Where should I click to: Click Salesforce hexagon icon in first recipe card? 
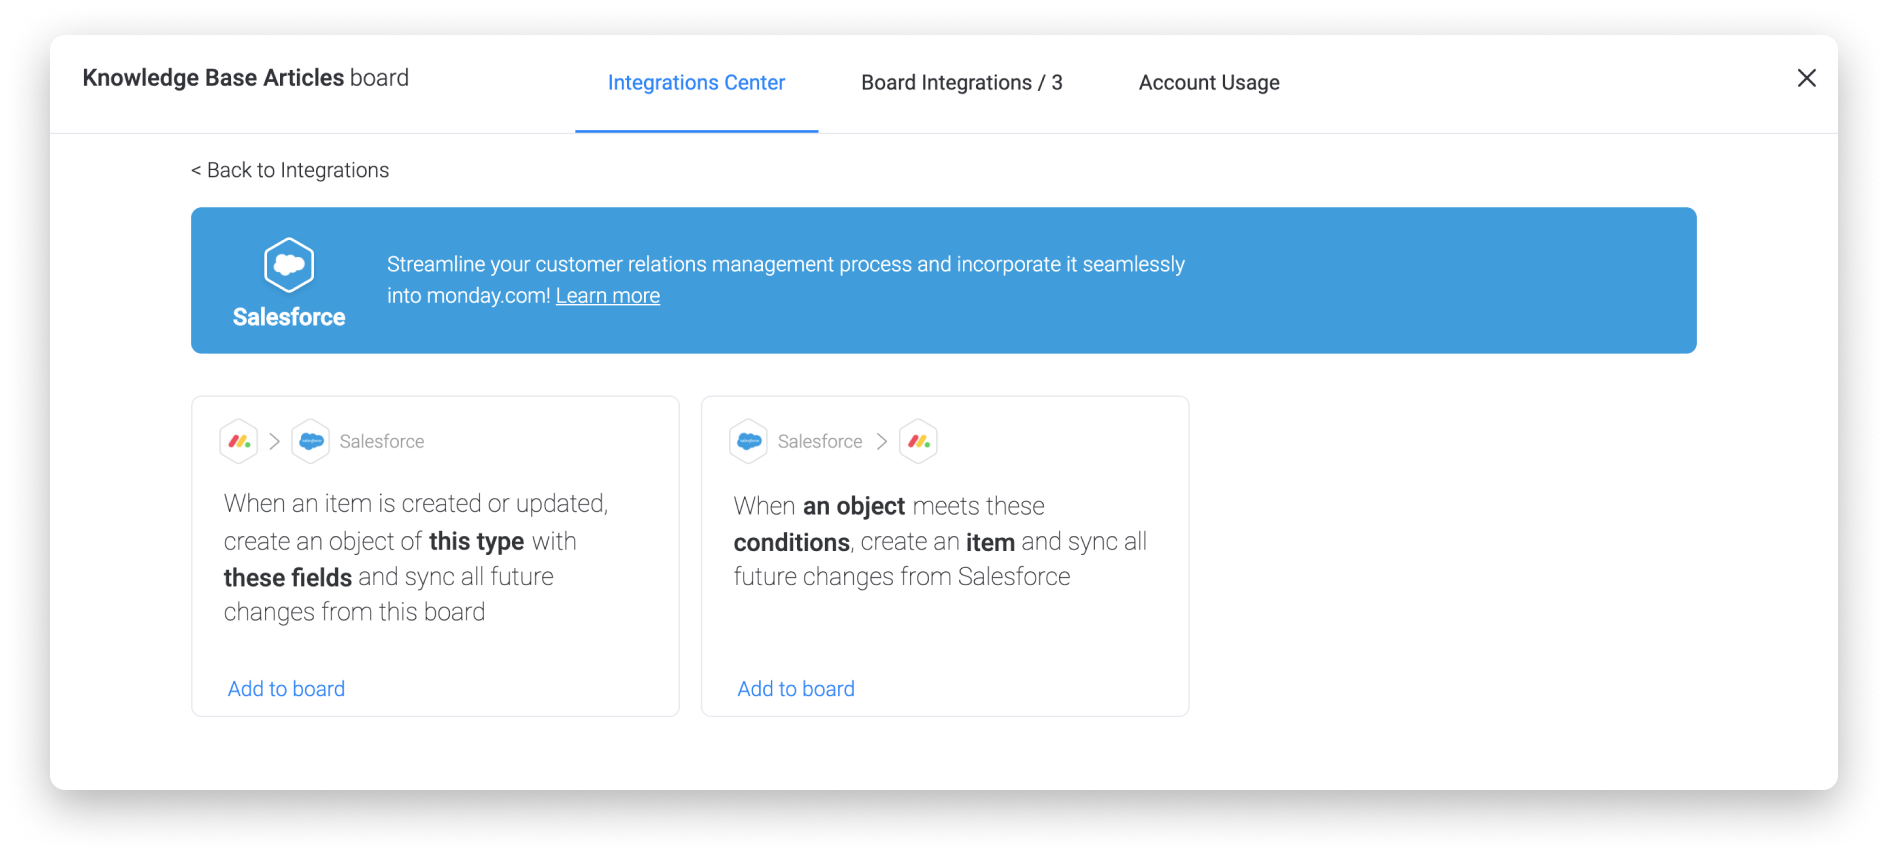(x=311, y=441)
